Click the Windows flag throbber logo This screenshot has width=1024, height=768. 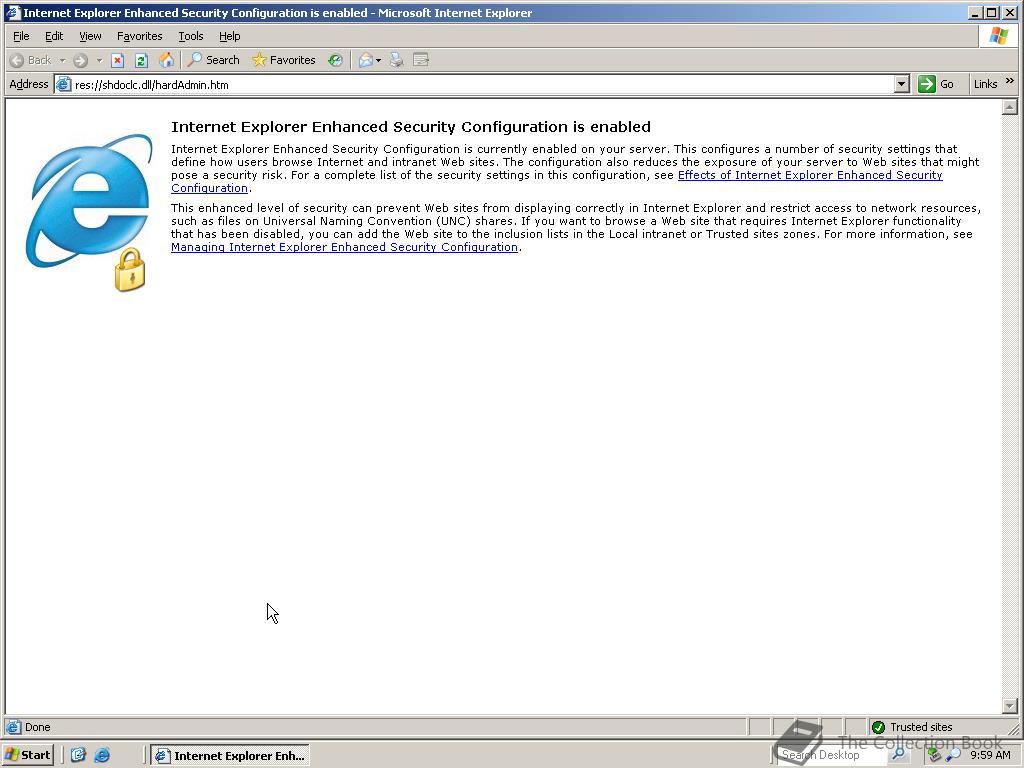[x=999, y=36]
